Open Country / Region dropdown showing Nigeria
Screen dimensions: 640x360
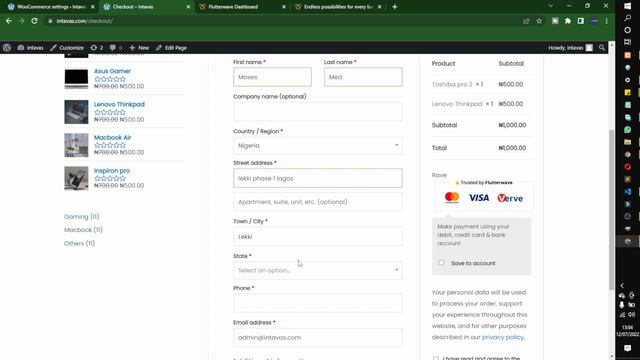click(x=318, y=146)
